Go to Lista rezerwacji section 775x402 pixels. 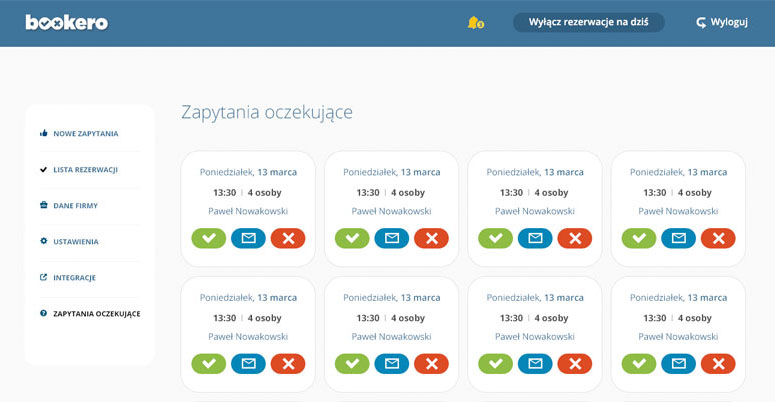[85, 169]
